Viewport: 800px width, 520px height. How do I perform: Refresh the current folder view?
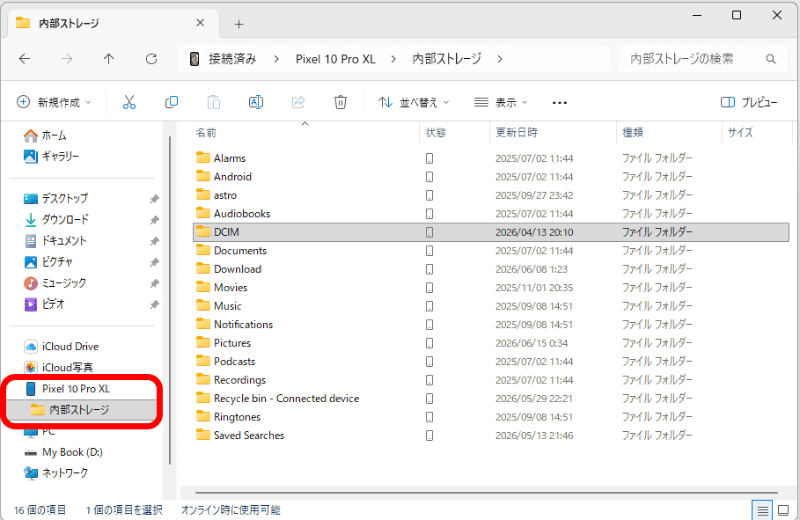(x=151, y=59)
